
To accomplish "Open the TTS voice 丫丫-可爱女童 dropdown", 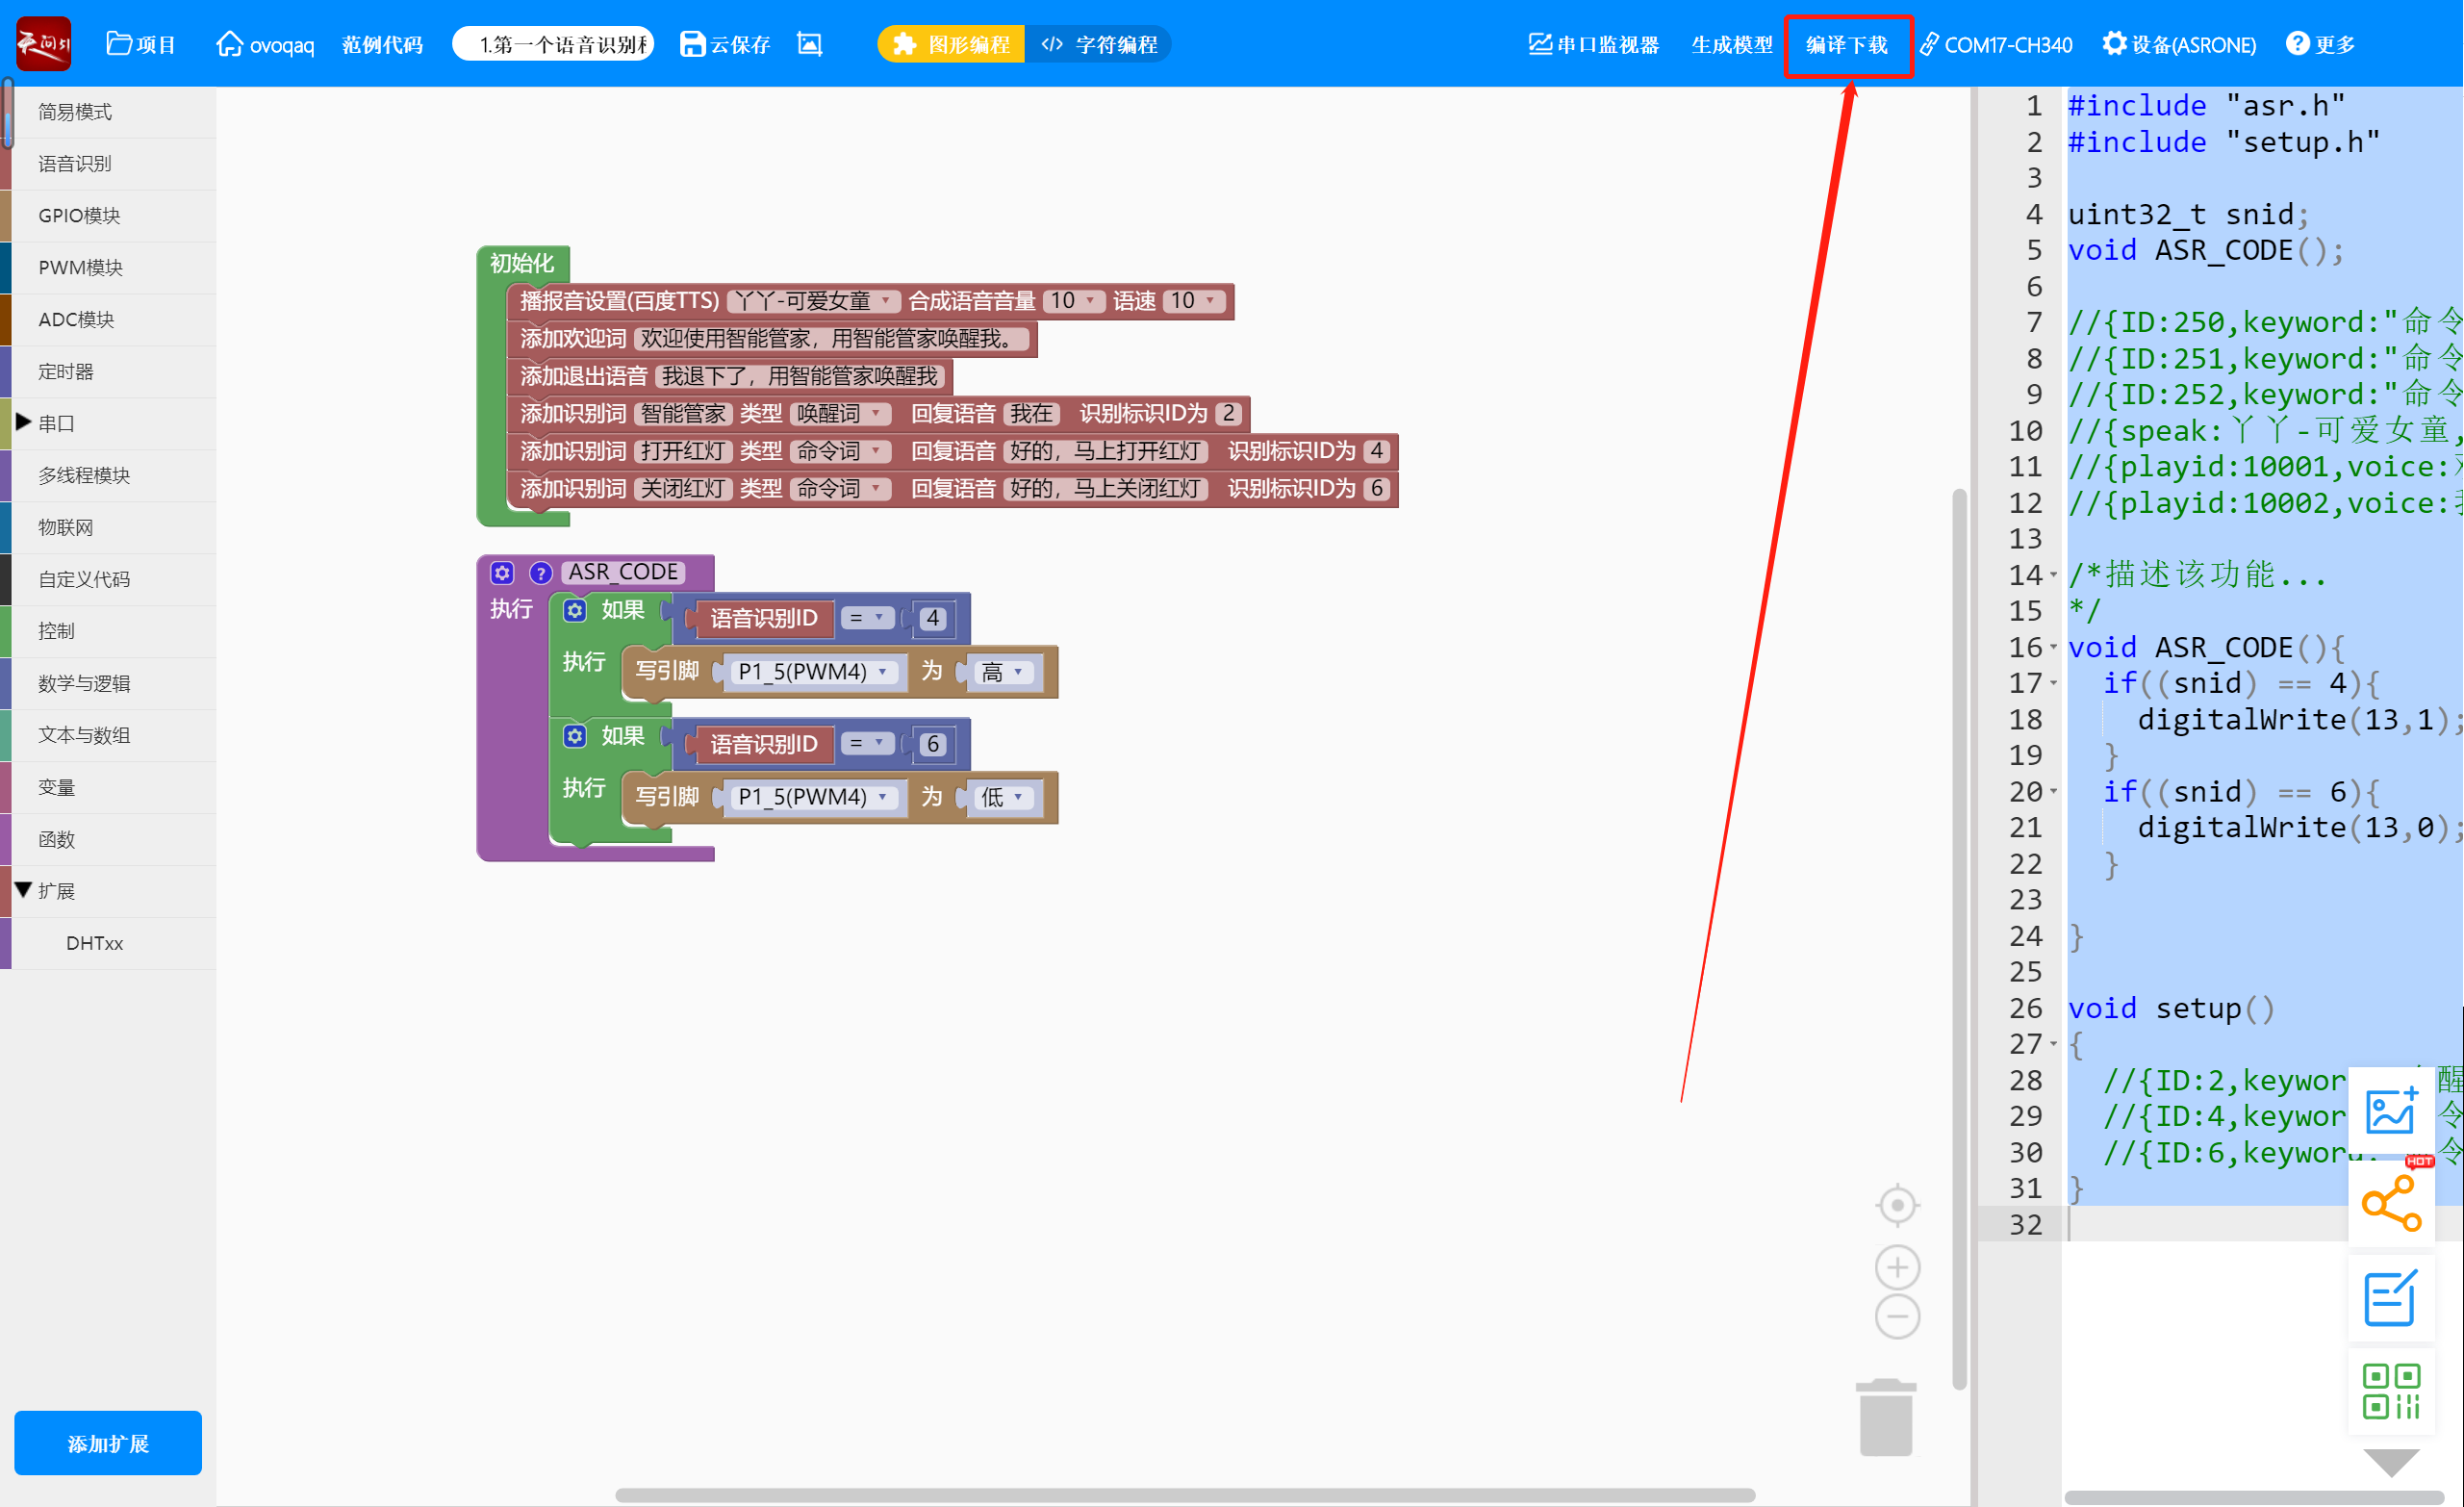I will point(813,301).
